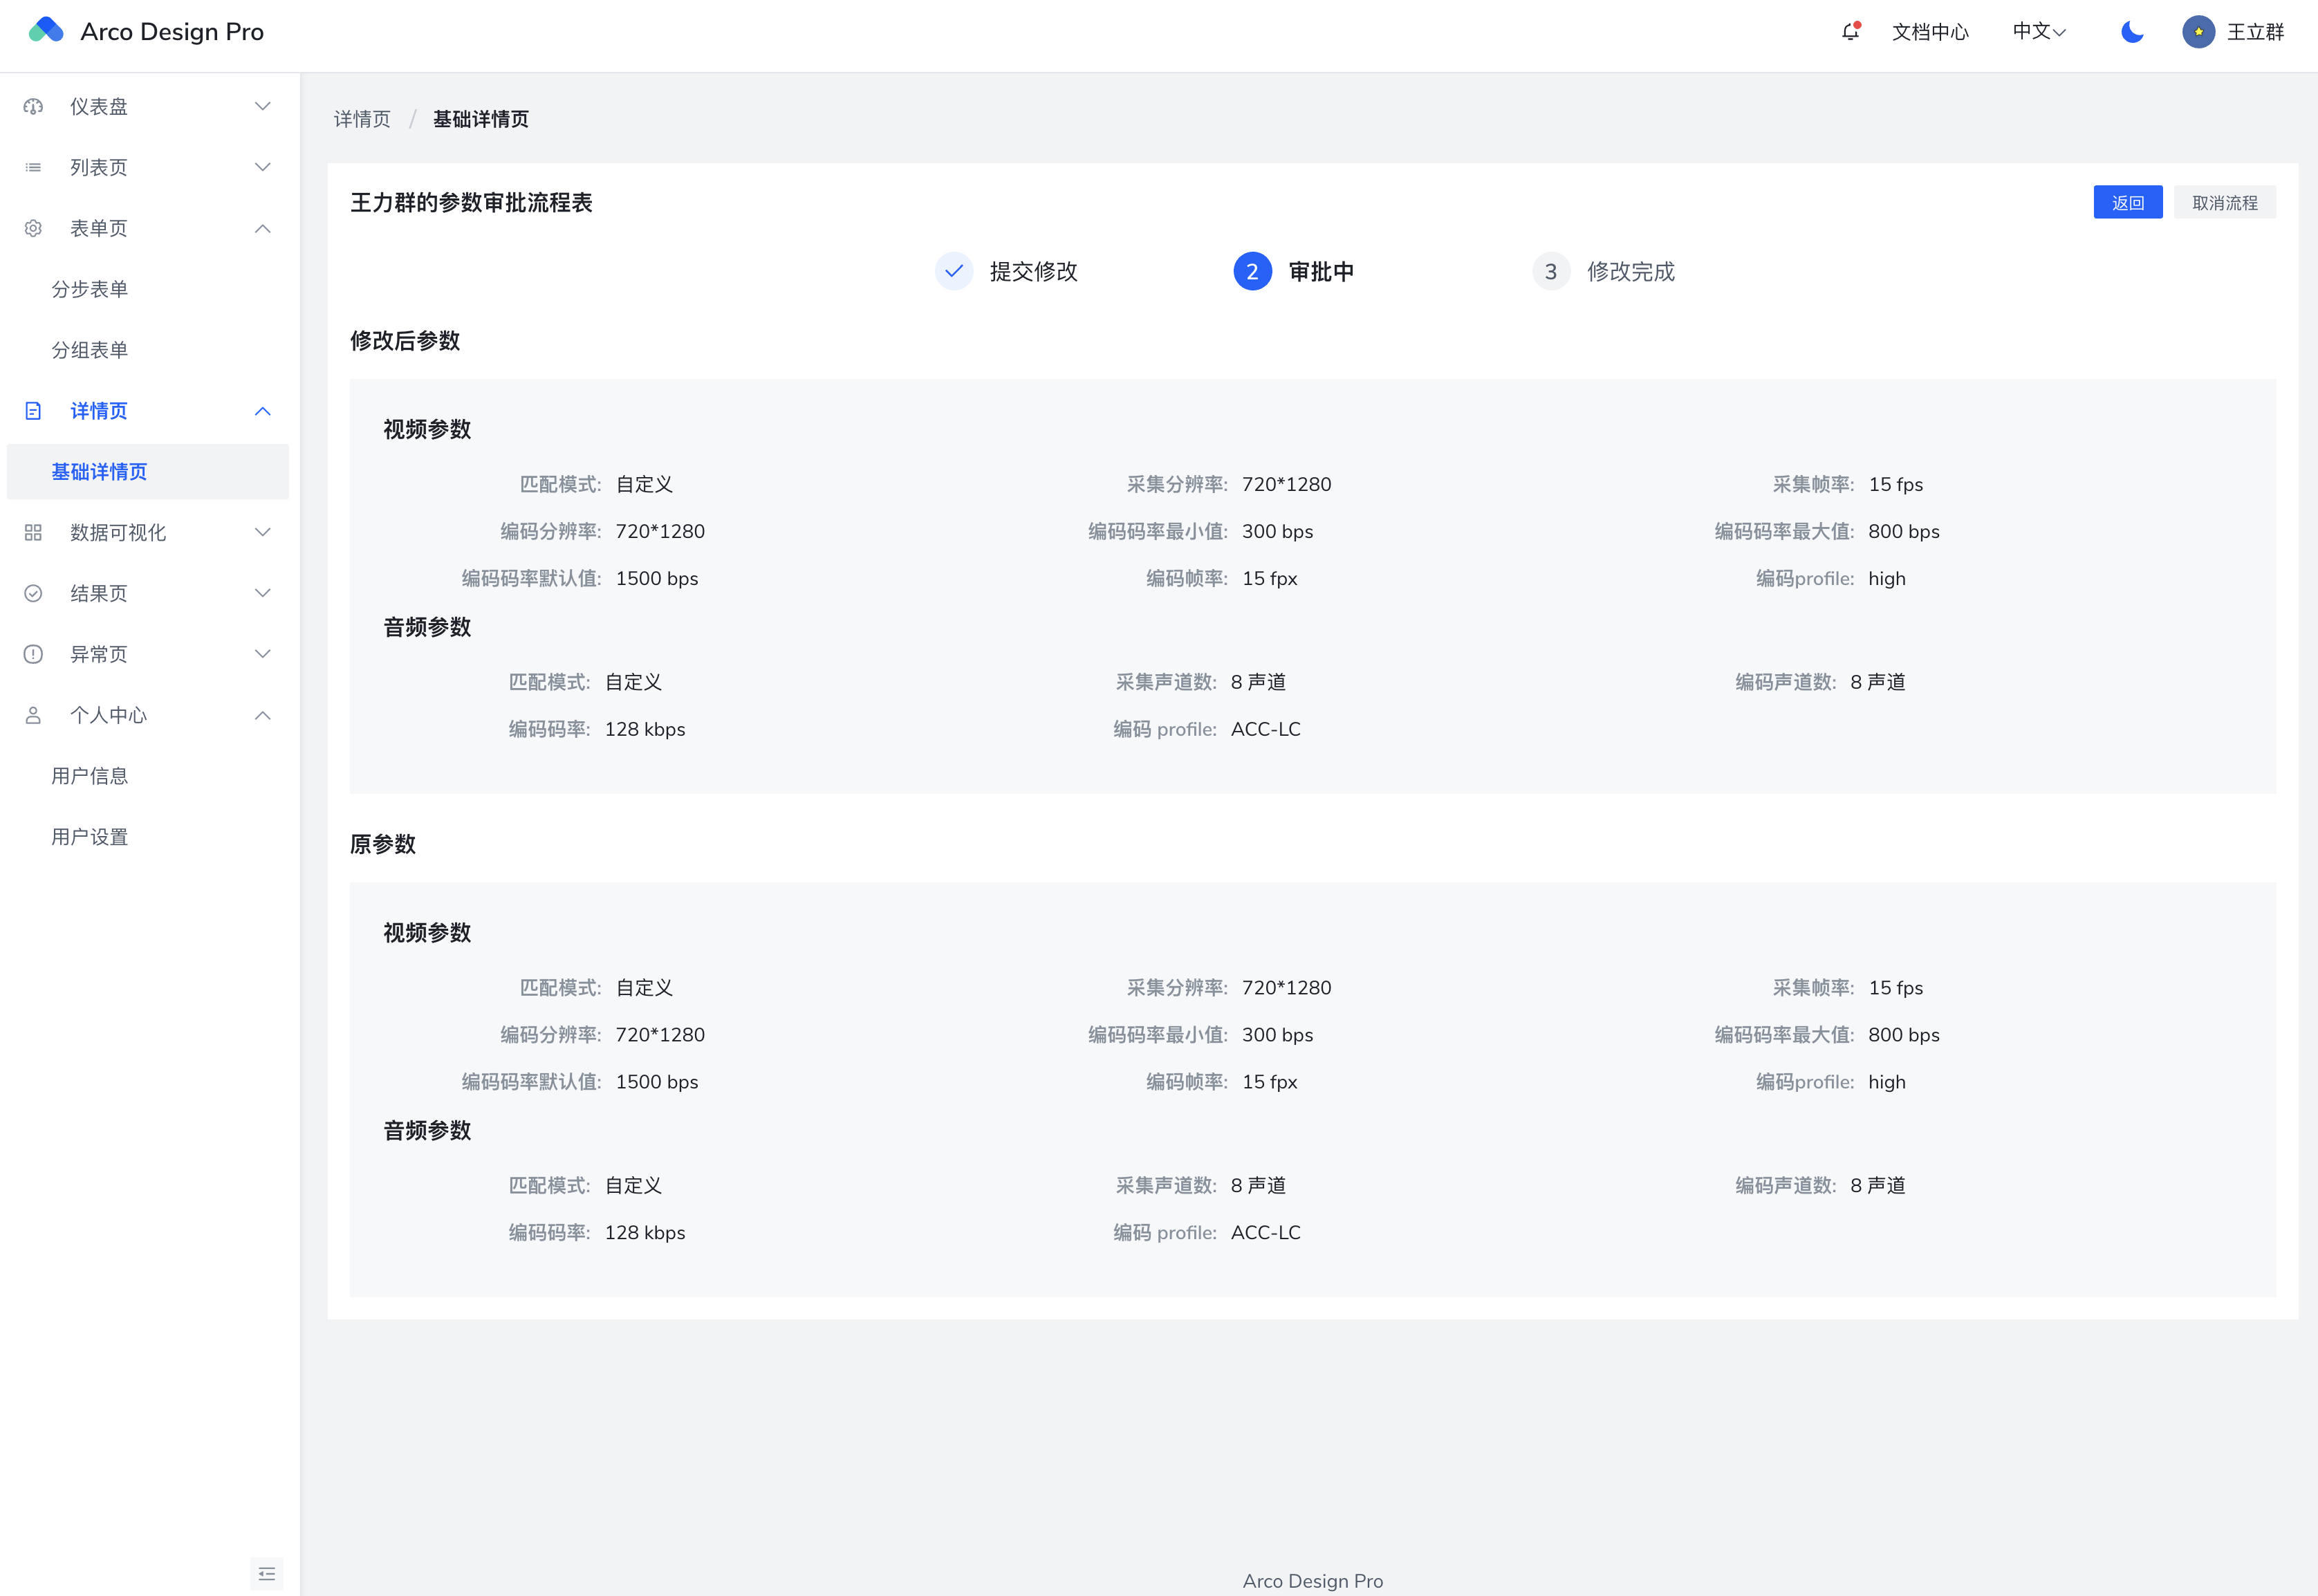Click the 数据可视化 panel icon

(33, 532)
